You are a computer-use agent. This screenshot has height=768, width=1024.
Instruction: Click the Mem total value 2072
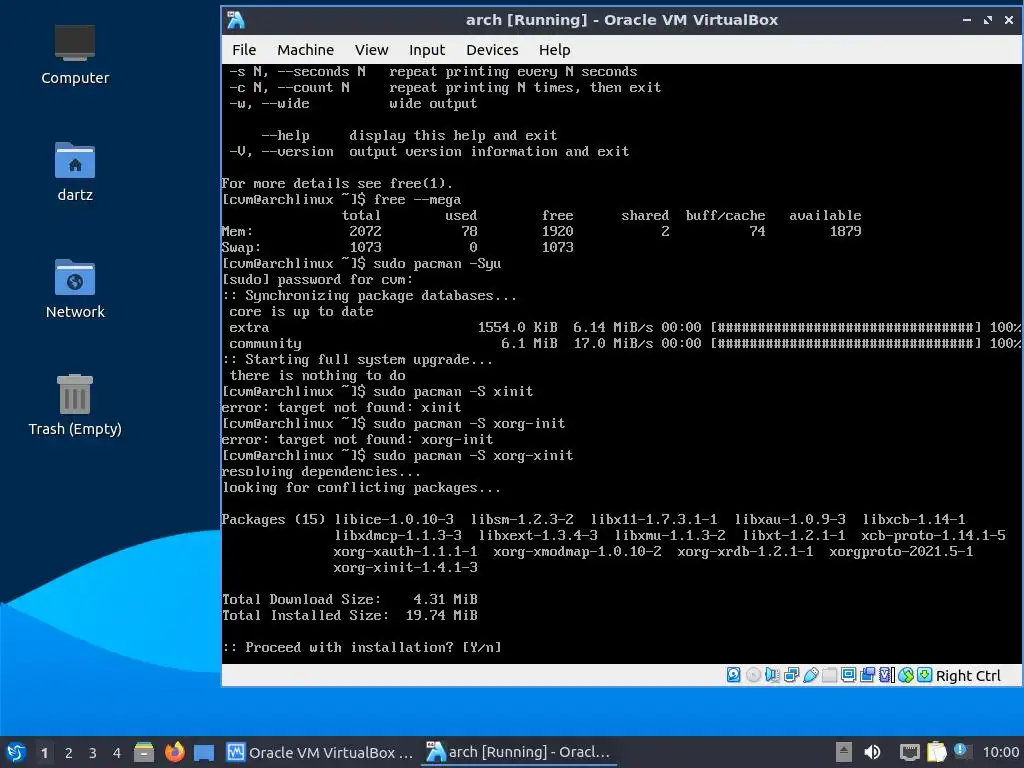point(364,231)
